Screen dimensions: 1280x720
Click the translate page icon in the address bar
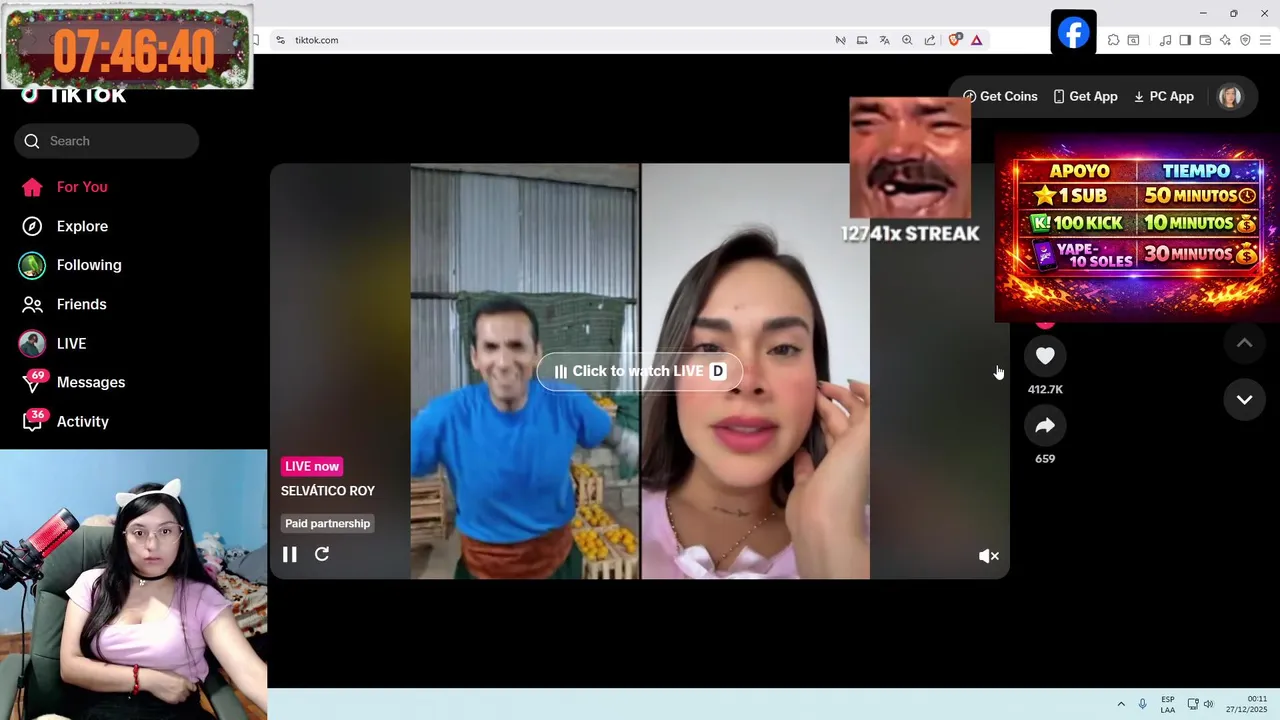[884, 40]
